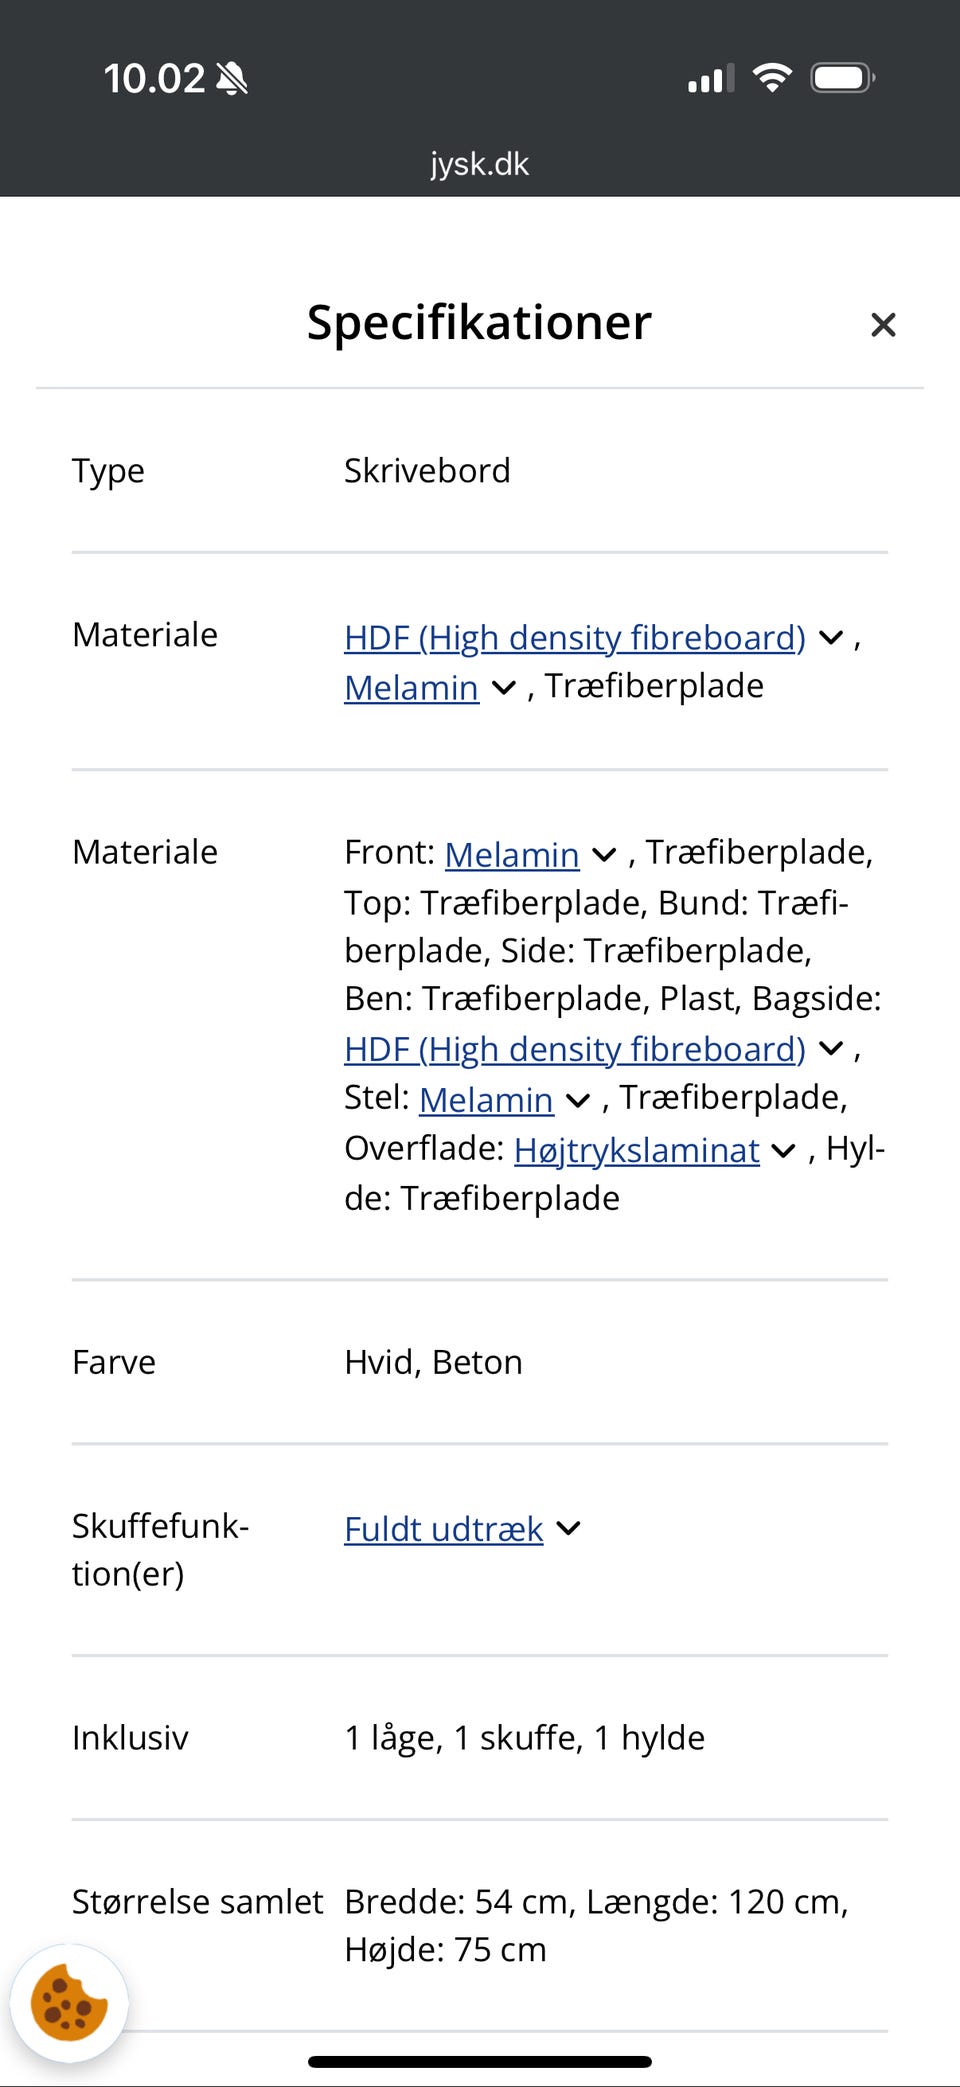Tap the battery indicator icon
Screen dimensions: 960x2087
click(841, 76)
